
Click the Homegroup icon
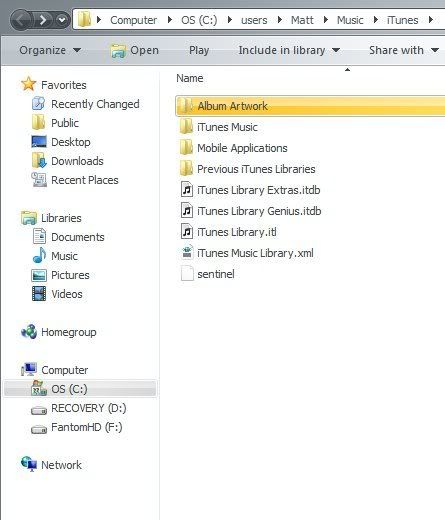coord(29,332)
